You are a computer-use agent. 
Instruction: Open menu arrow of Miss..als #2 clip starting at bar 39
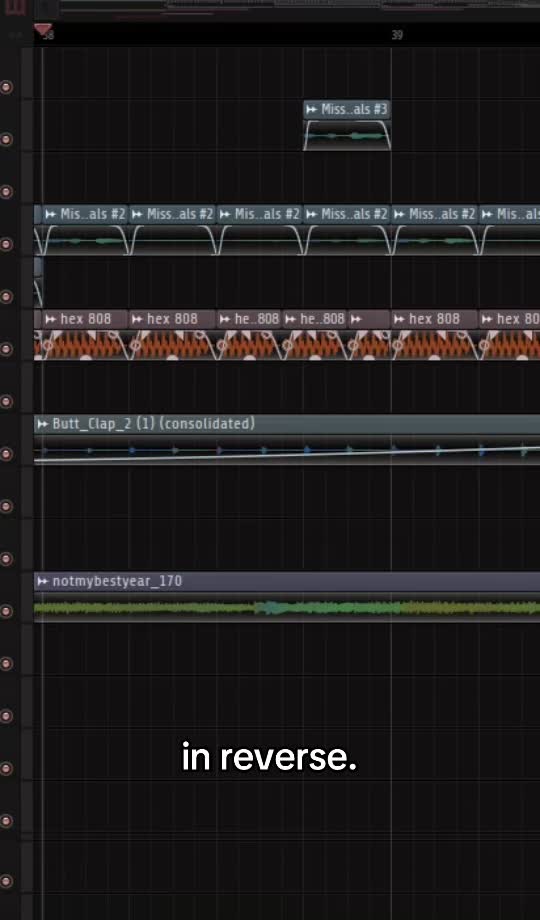point(400,215)
